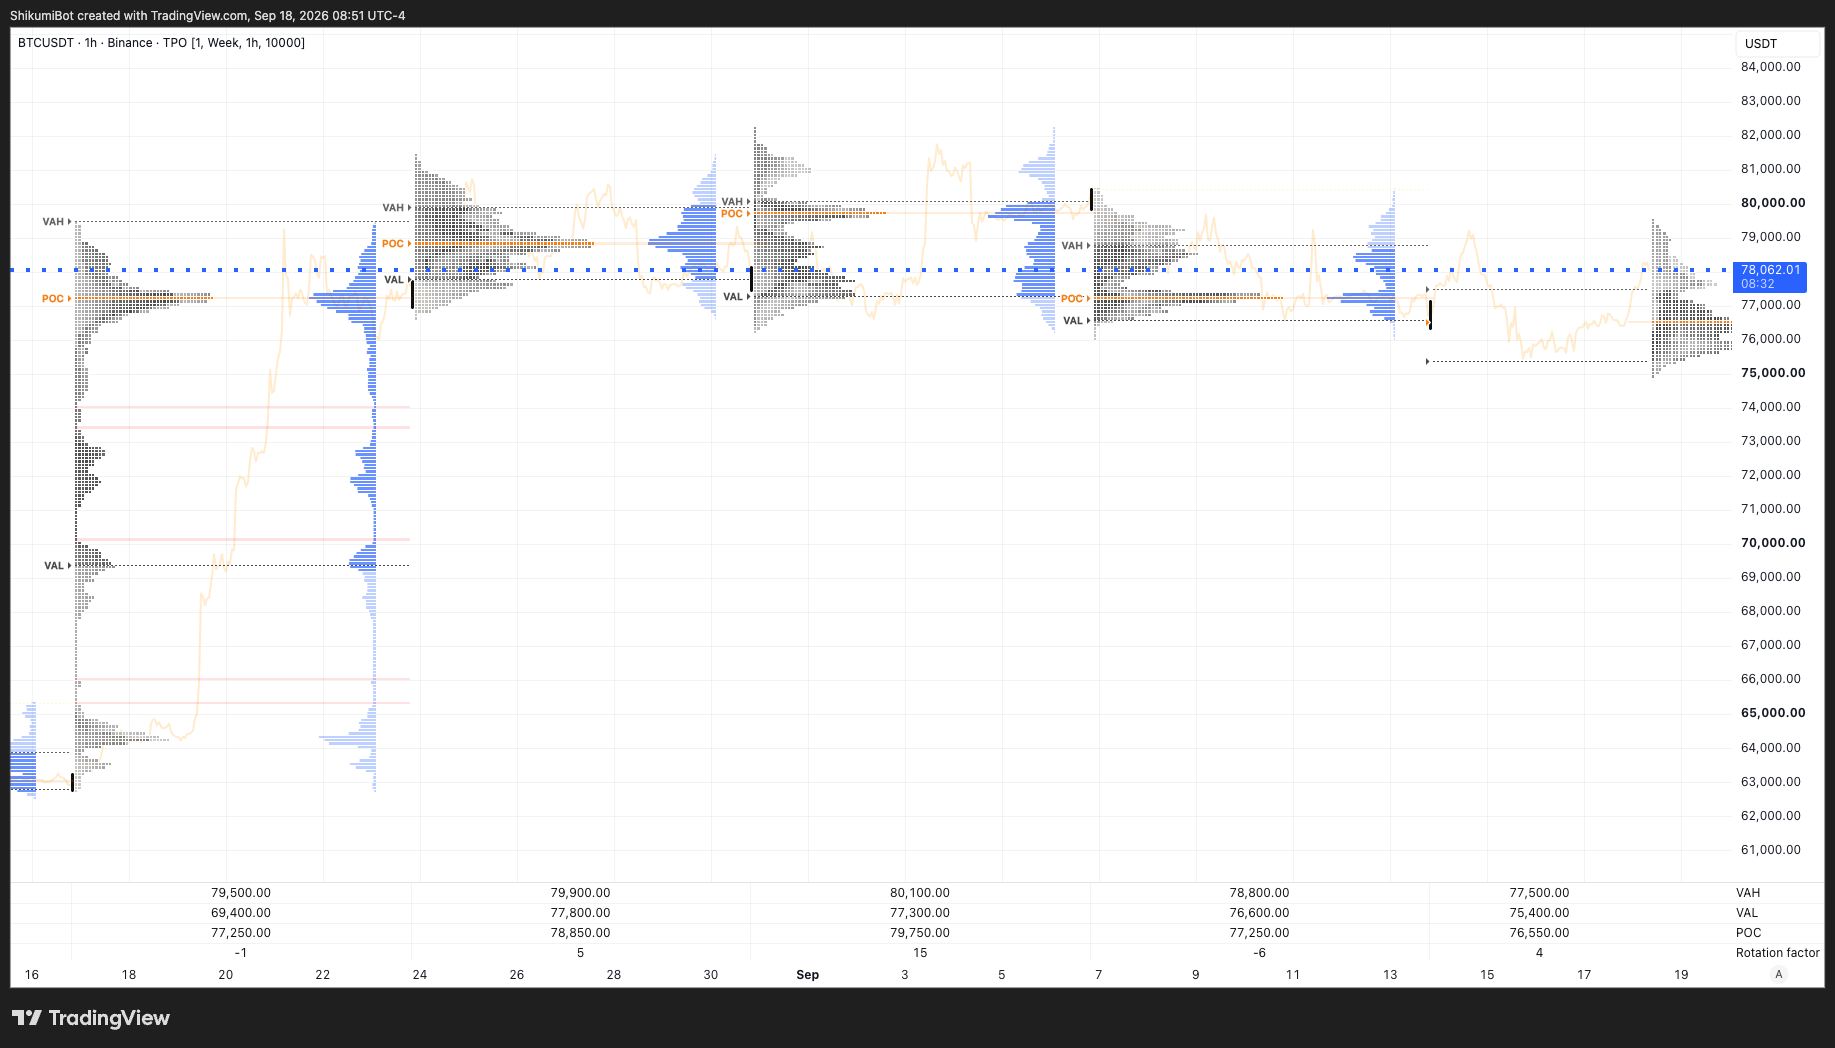Select the POC value 76,550.00 cell
Image resolution: width=1835 pixels, height=1048 pixels.
click(1539, 933)
